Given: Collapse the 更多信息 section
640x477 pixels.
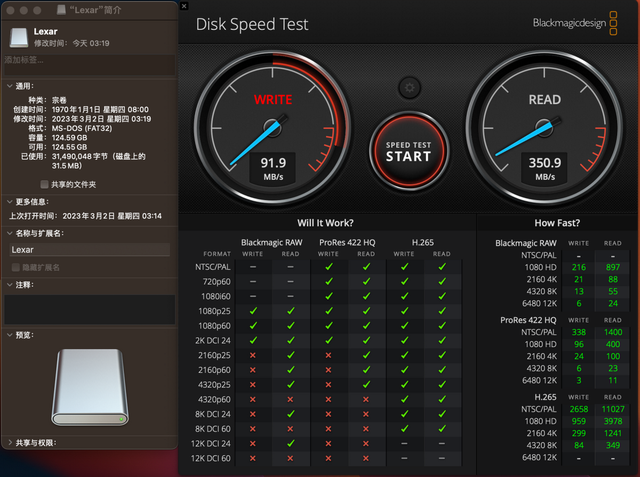Looking at the screenshot, I should click(9, 202).
